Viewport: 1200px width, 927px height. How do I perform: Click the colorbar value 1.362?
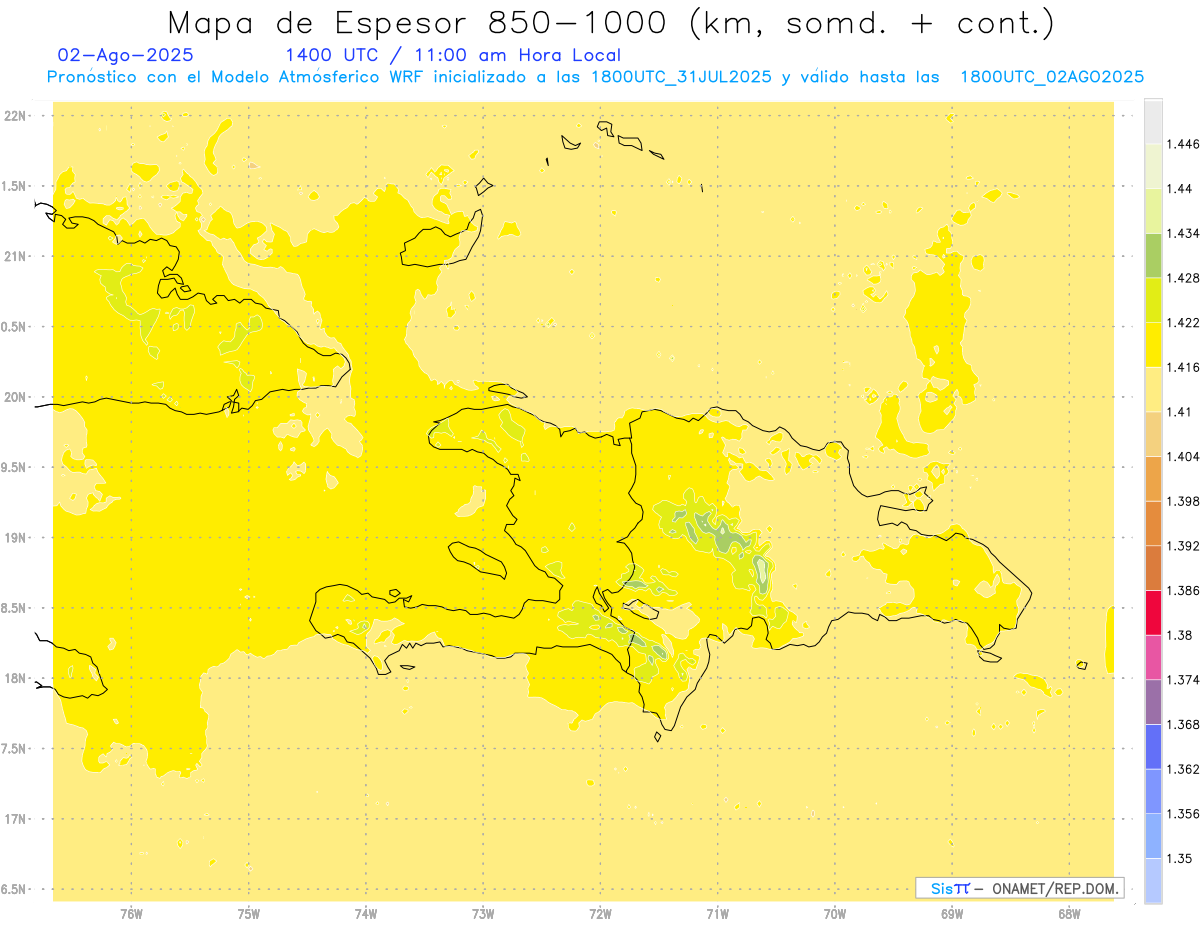tap(1183, 769)
